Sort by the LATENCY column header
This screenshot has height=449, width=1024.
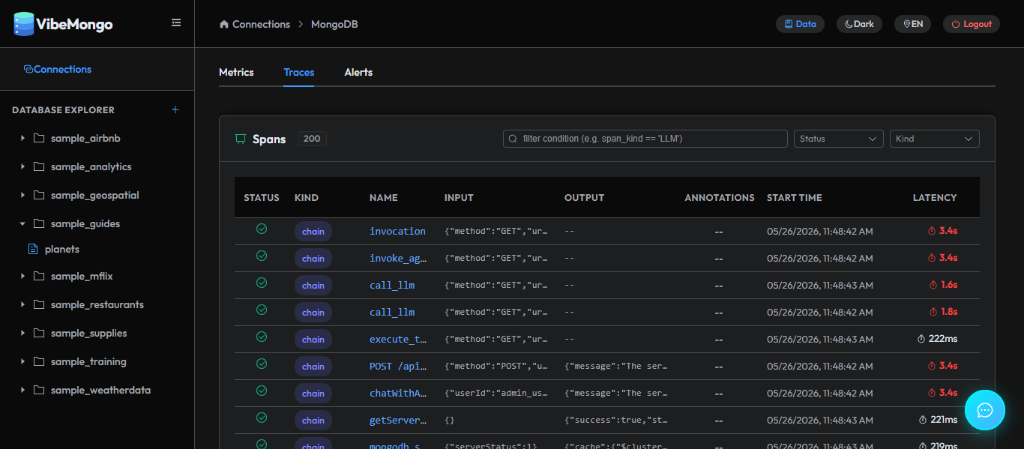tap(935, 197)
